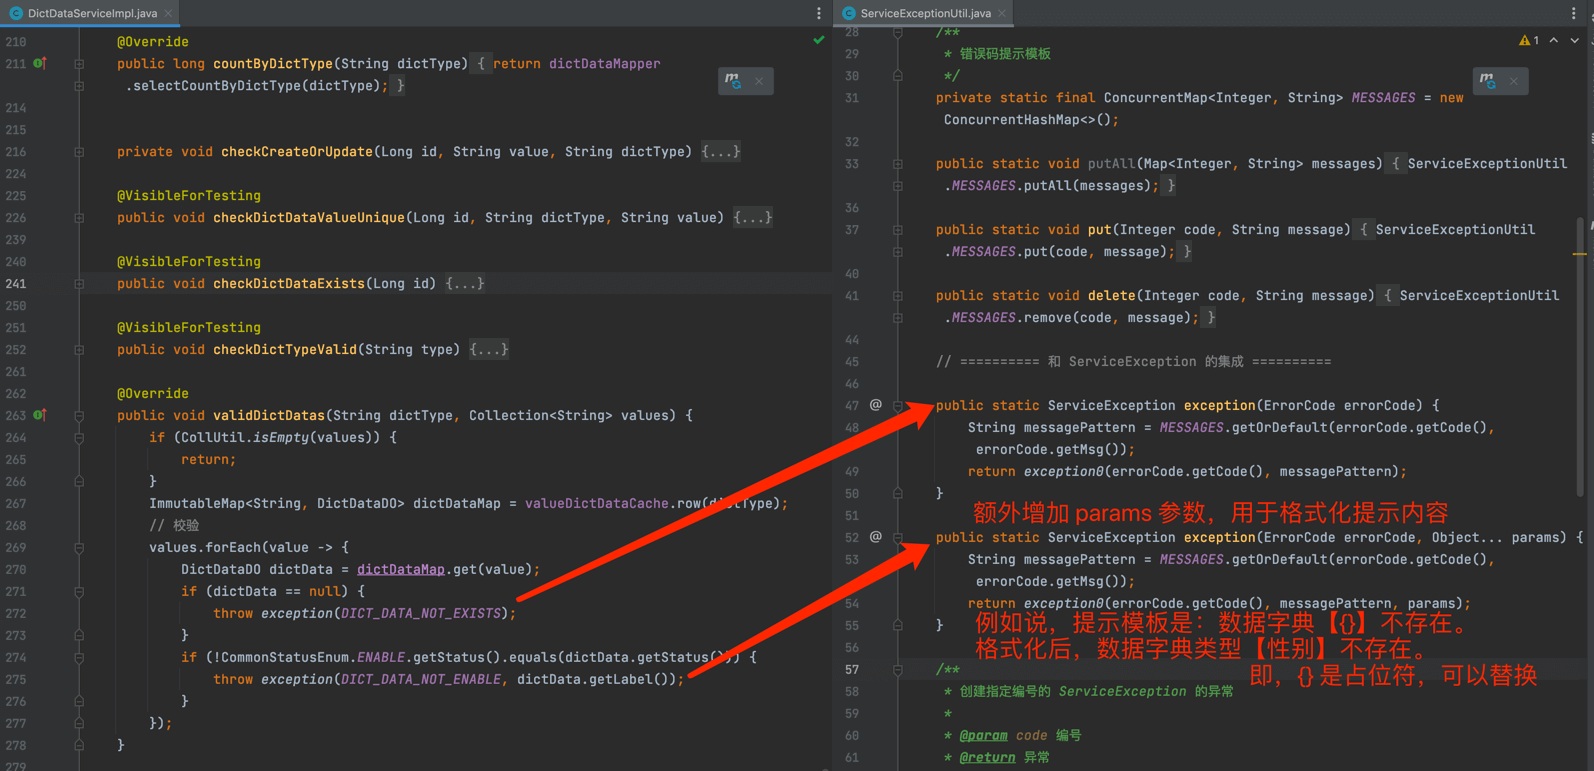The width and height of the screenshot is (1594, 771).
Task: Click the underlined dictDataMap reference
Action: pyautogui.click(x=400, y=569)
